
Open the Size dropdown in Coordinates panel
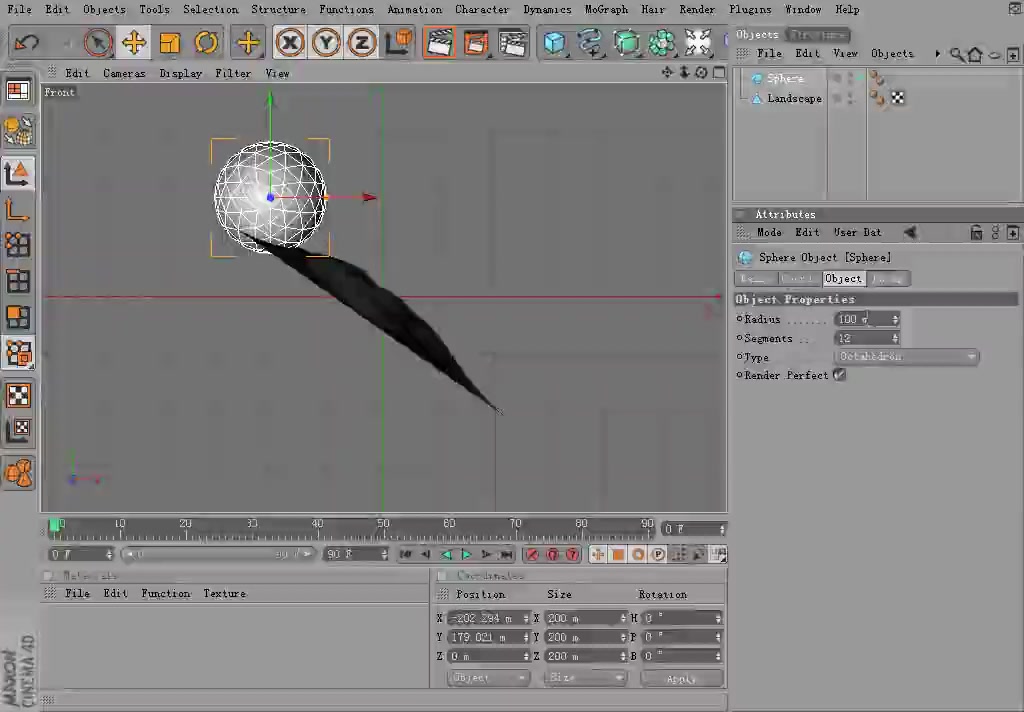(585, 678)
